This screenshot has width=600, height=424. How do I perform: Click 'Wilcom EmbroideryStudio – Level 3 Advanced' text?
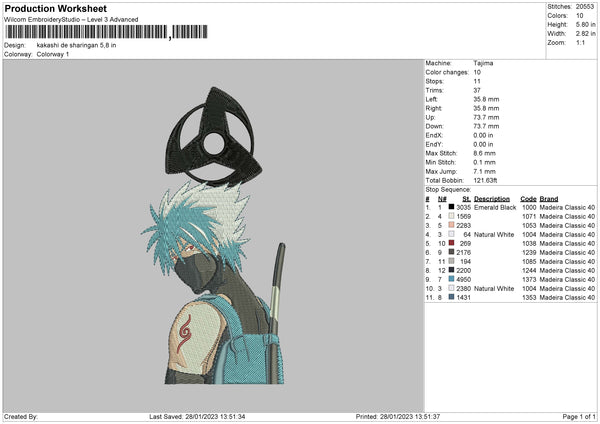tap(71, 20)
